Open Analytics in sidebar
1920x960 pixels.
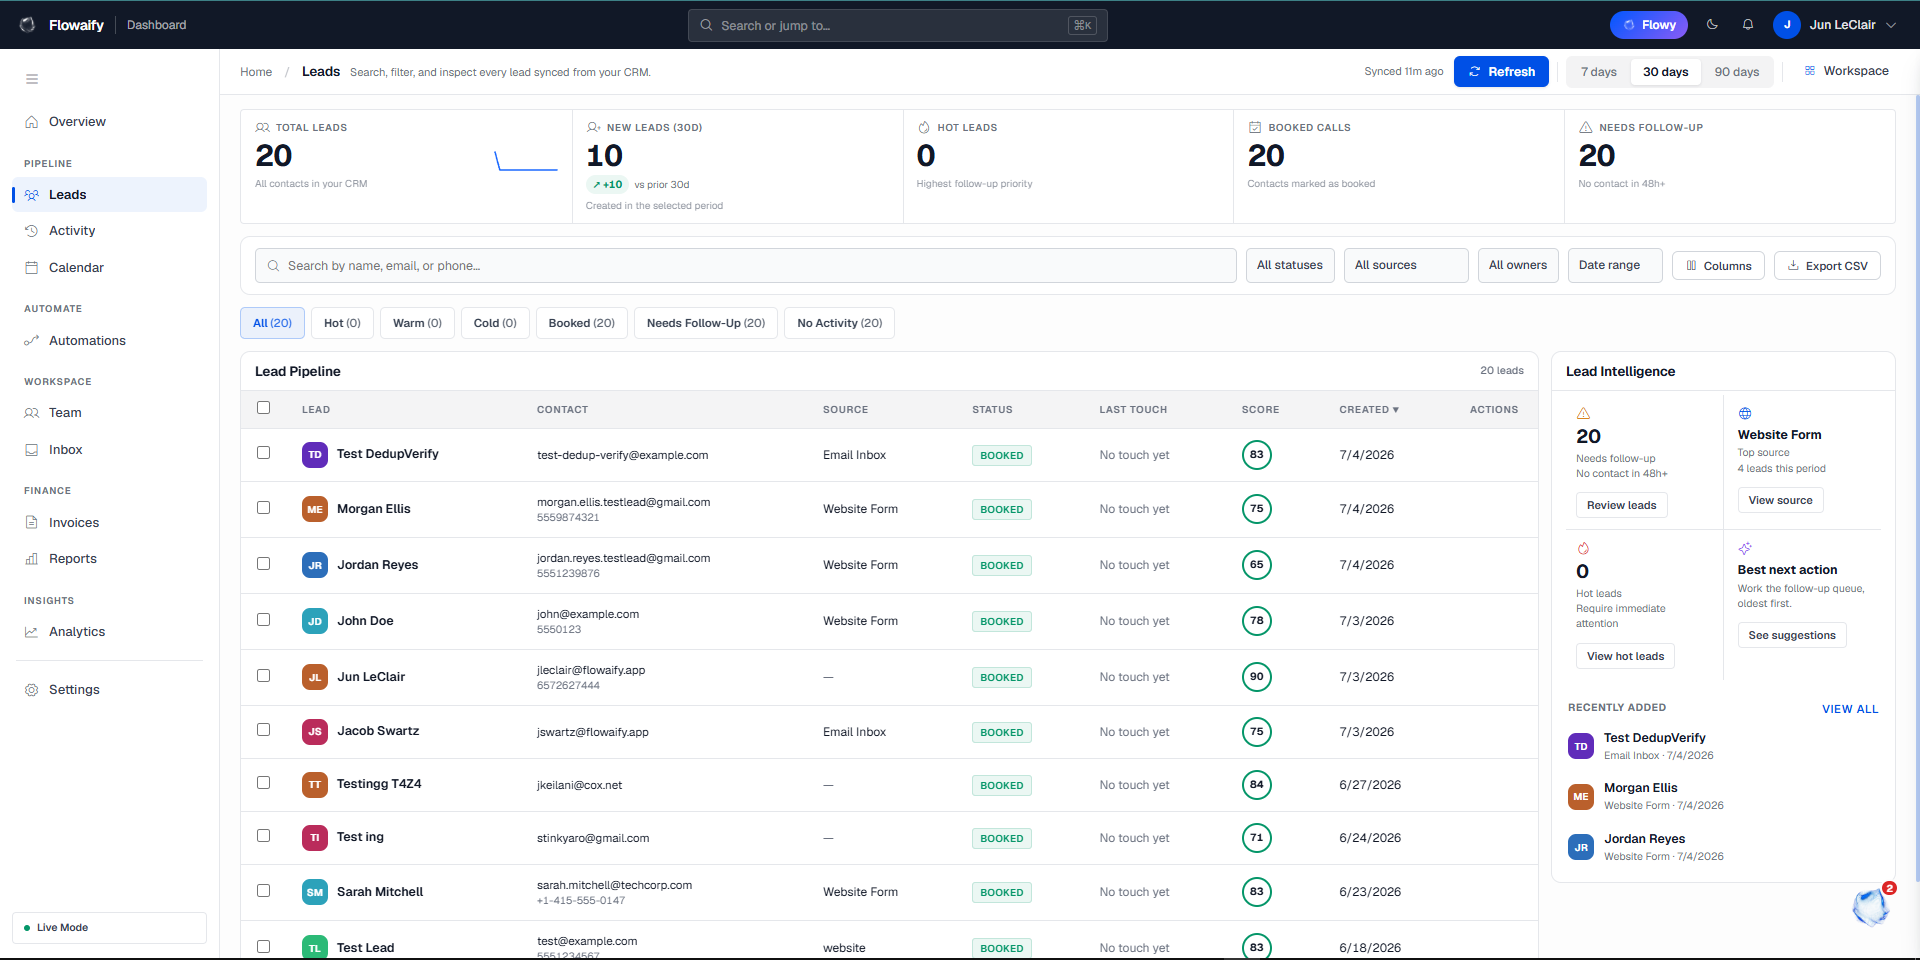point(110,632)
